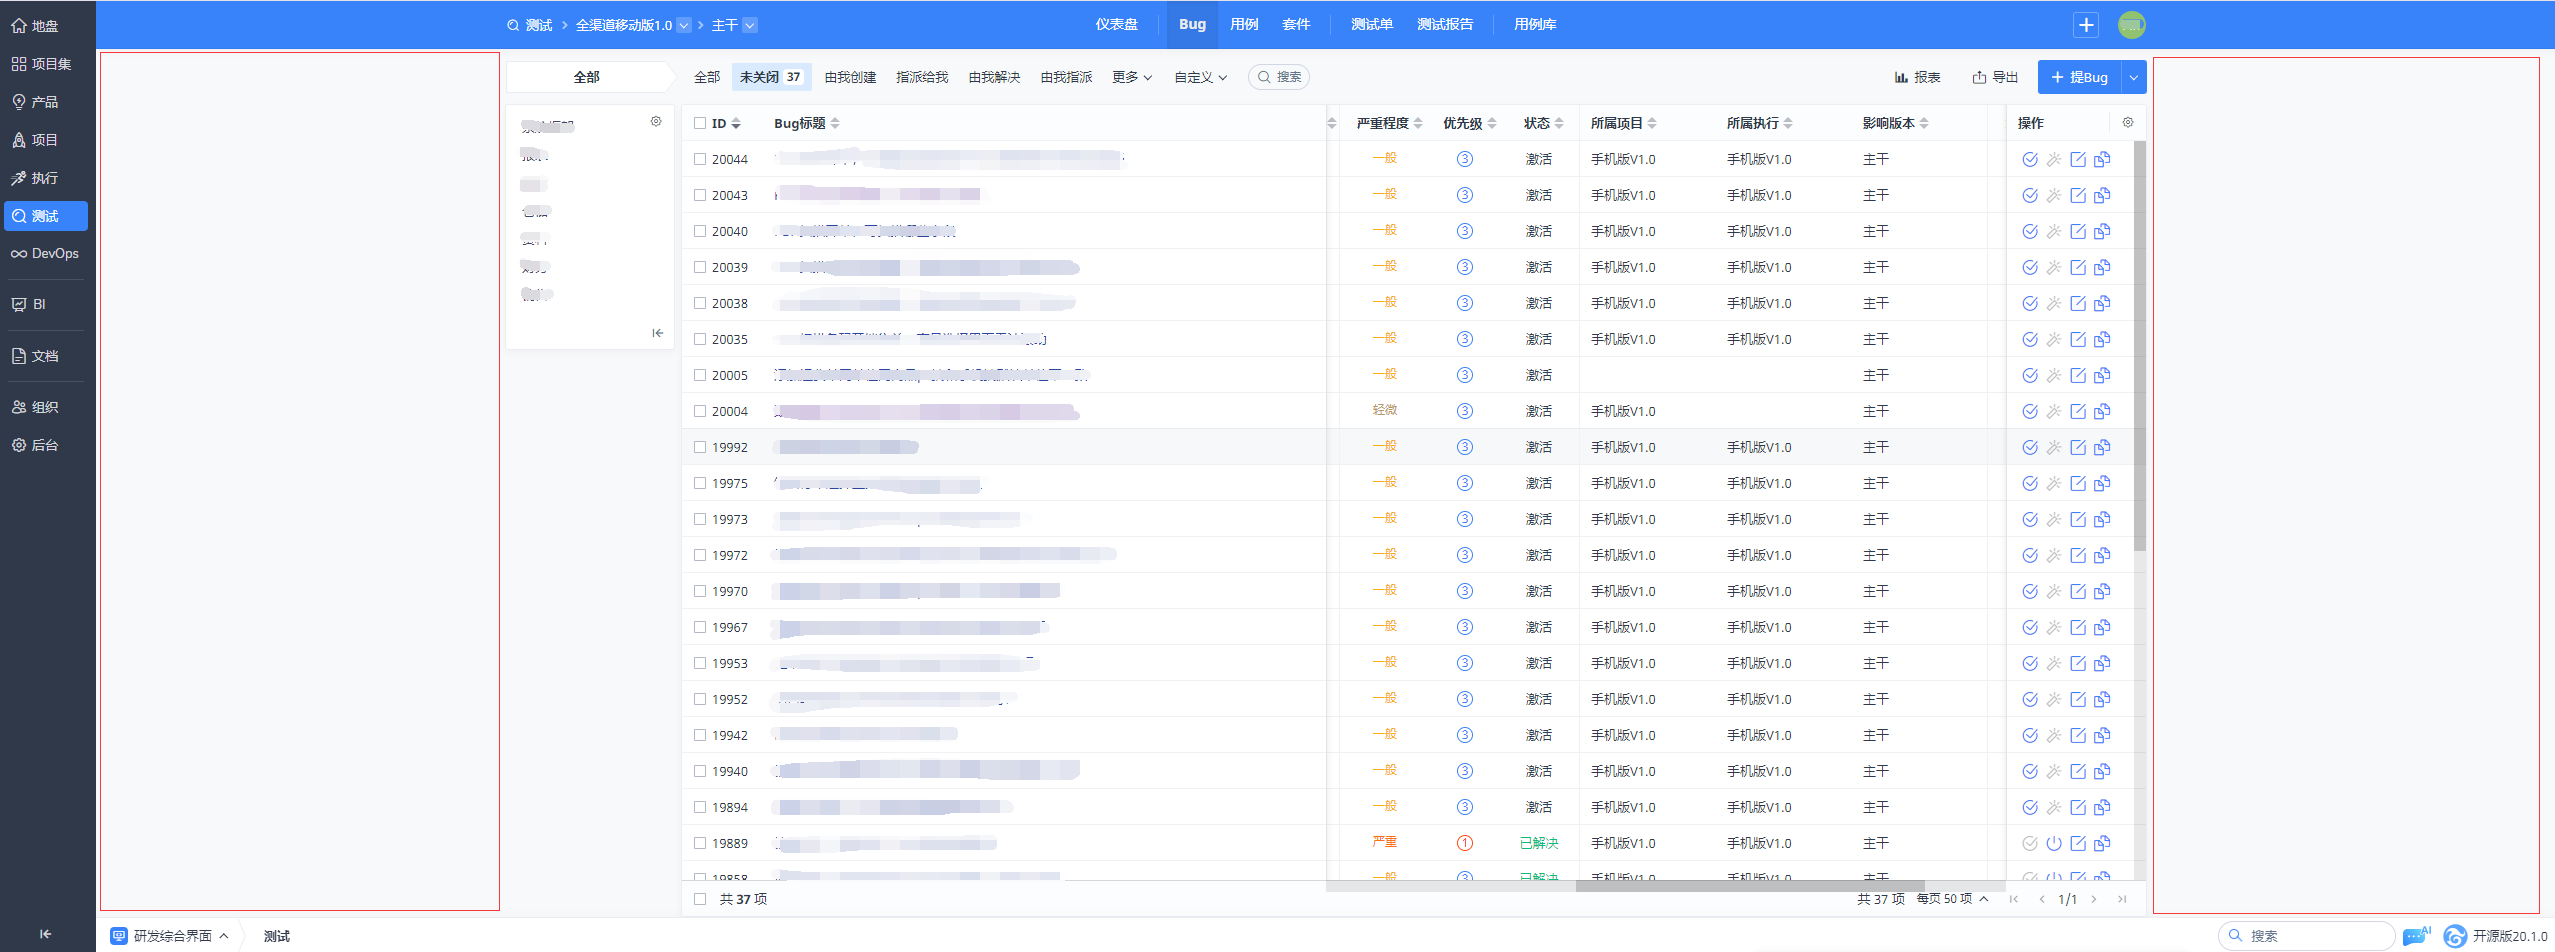Collapse the left sidebar navigation menu
The height and width of the screenshot is (952, 2555).
45,934
